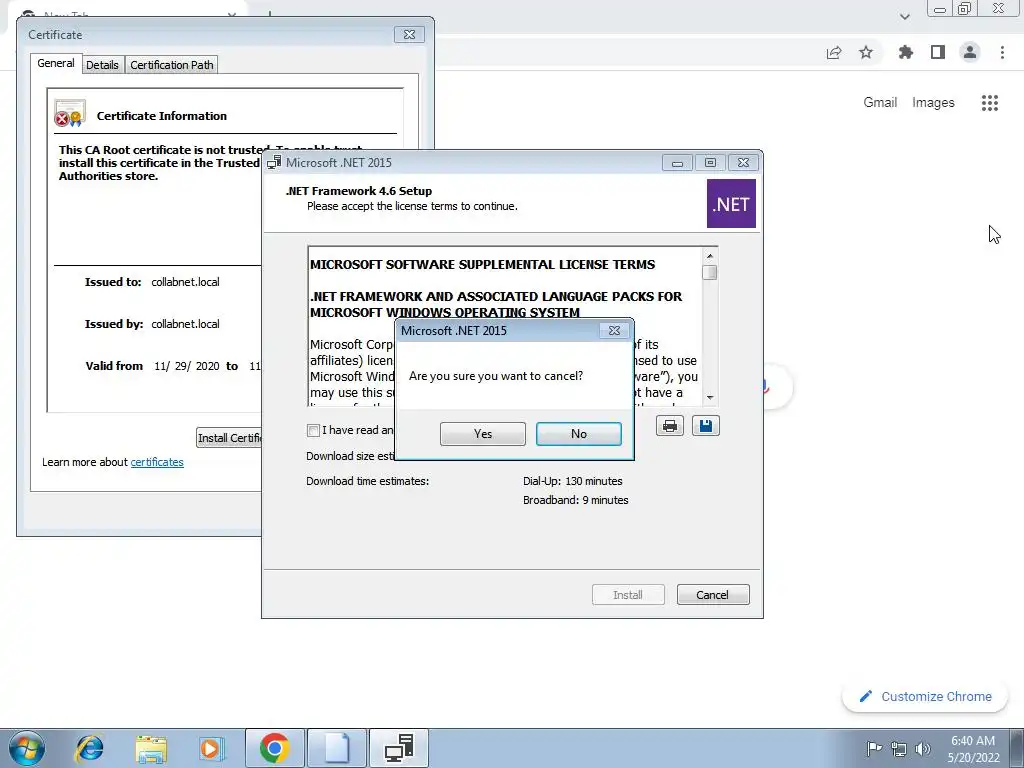Open Windows Explorer from the taskbar

click(x=151, y=749)
